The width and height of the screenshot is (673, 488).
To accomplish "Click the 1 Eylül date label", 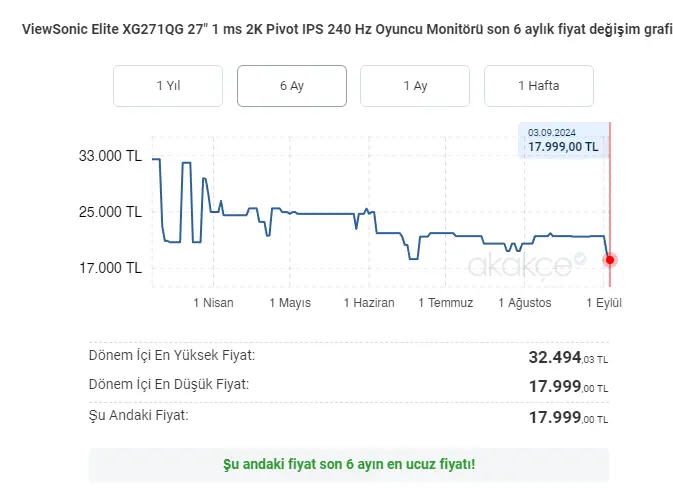I will pyautogui.click(x=604, y=303).
